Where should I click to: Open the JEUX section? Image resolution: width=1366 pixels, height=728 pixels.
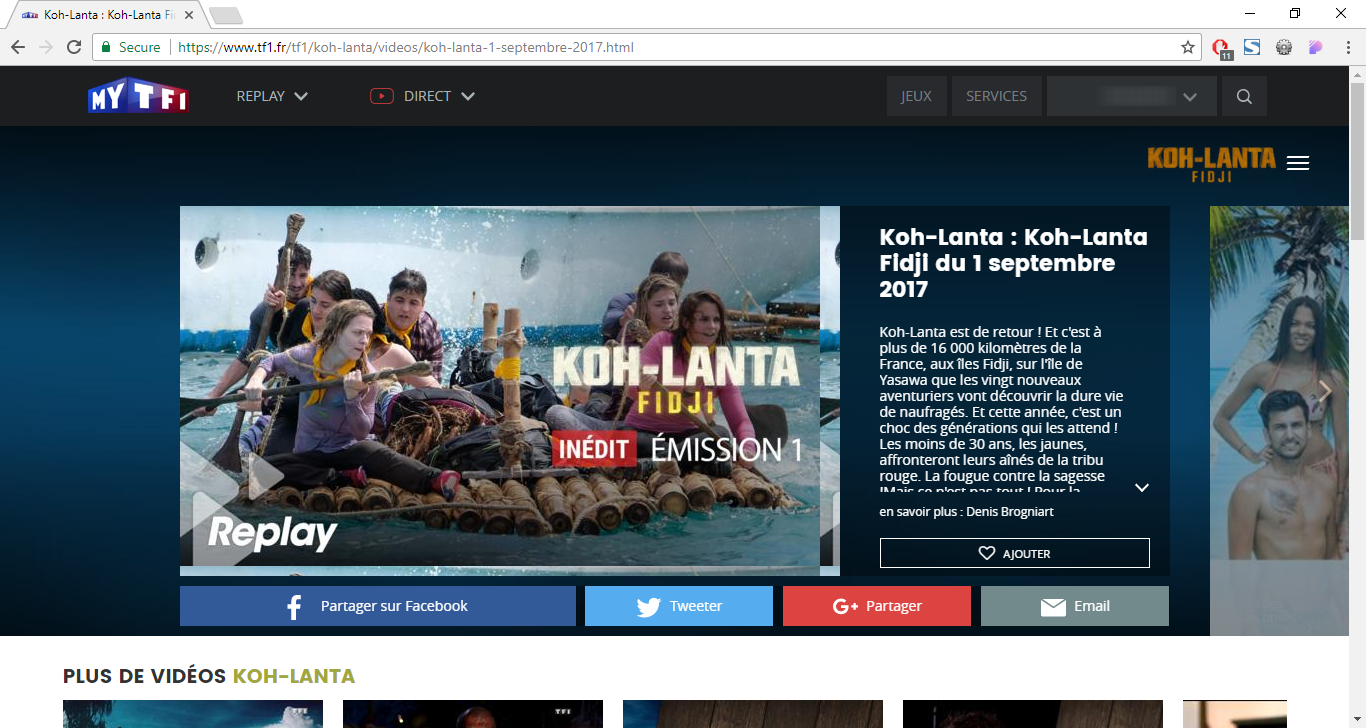point(916,96)
